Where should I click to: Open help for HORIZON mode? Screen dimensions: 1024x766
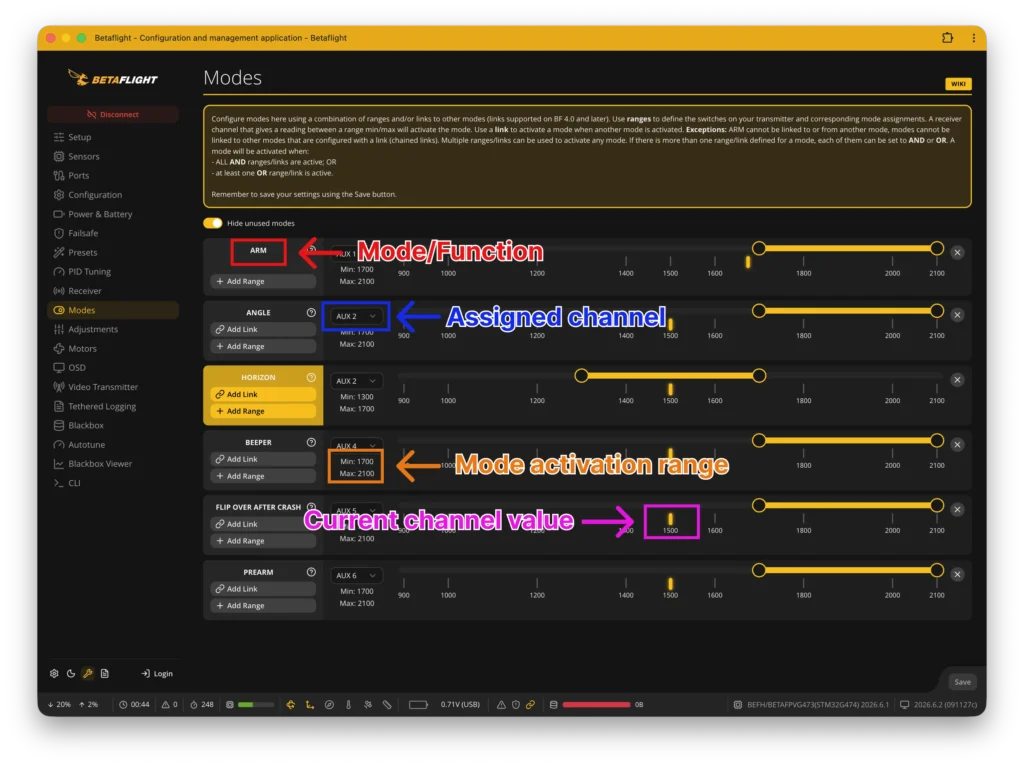312,377
